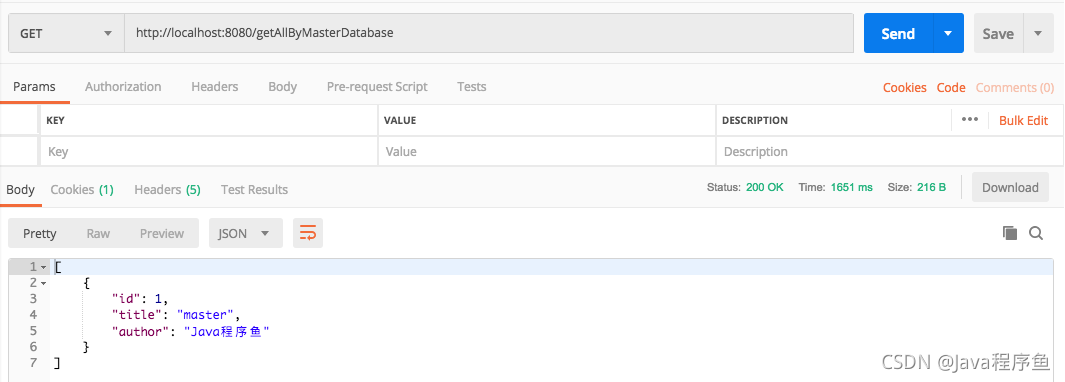Open Pre-request Script tab
This screenshot has width=1065, height=382.
pos(377,87)
